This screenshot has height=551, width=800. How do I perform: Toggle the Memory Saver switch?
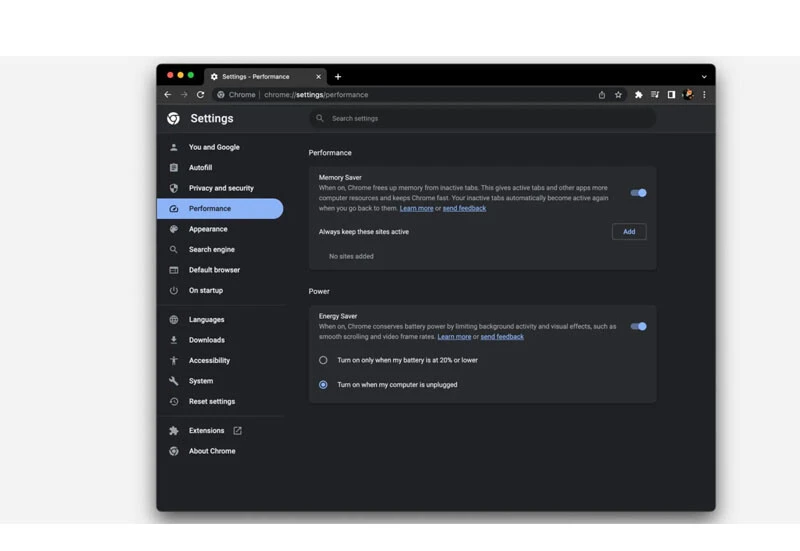[x=638, y=193]
